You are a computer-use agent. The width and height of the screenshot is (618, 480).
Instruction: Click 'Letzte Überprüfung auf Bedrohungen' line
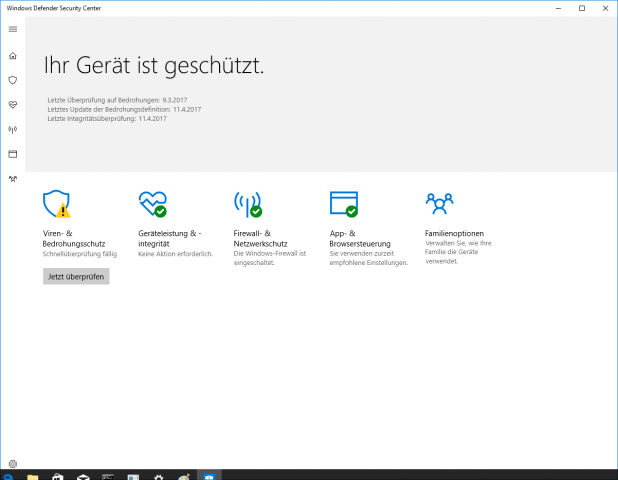coord(117,100)
